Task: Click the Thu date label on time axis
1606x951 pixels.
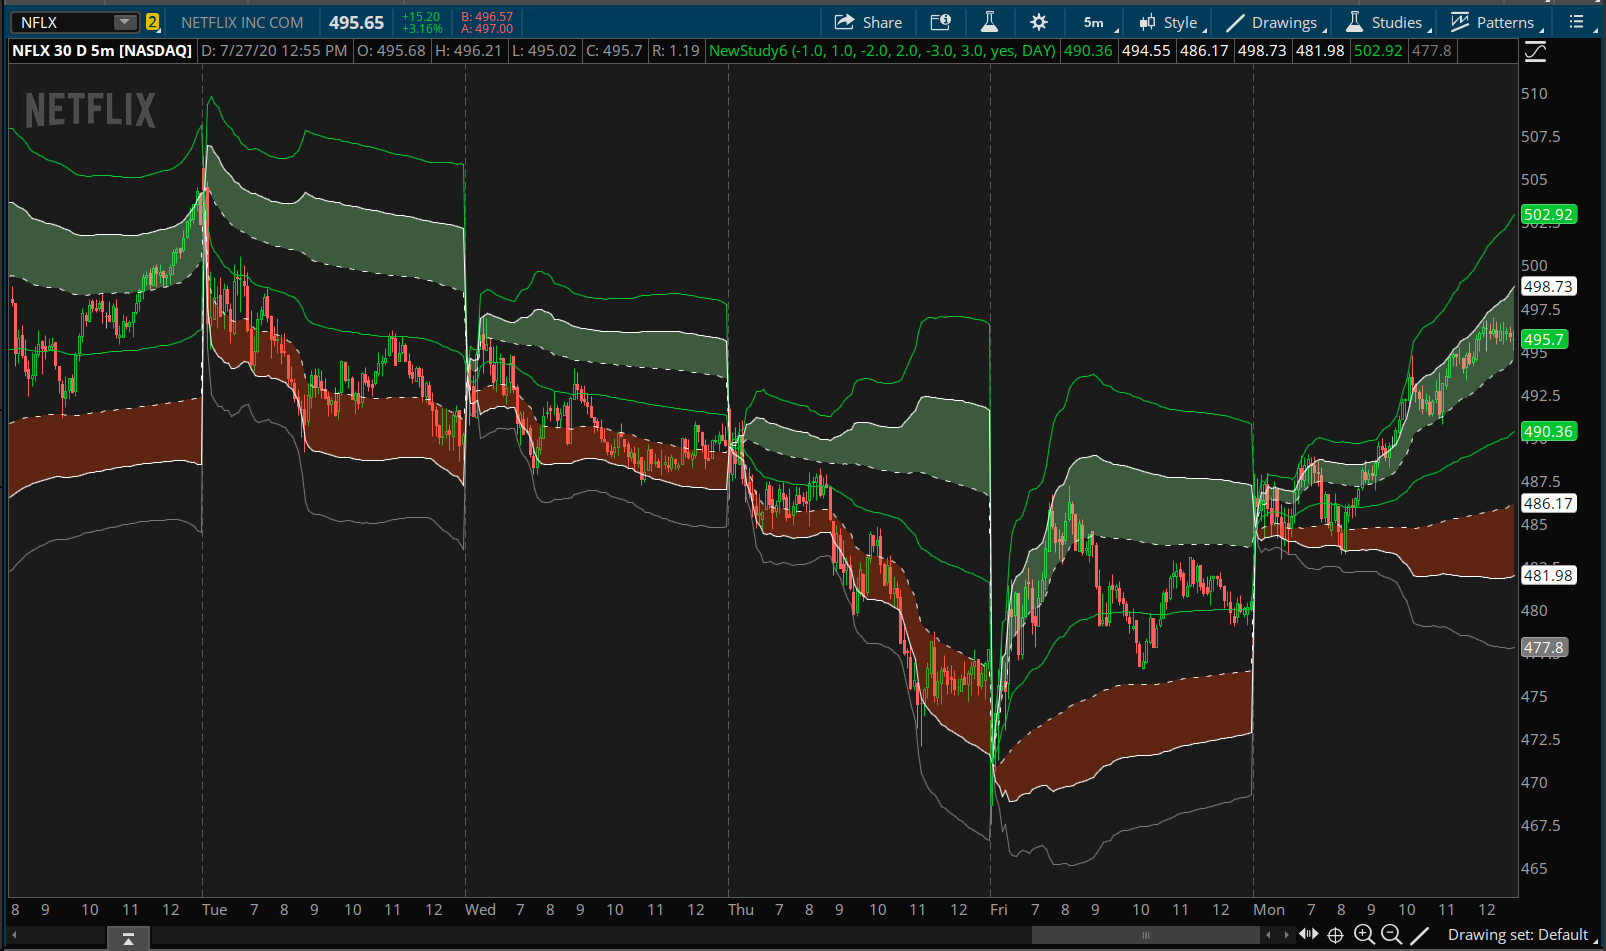Action: 741,909
